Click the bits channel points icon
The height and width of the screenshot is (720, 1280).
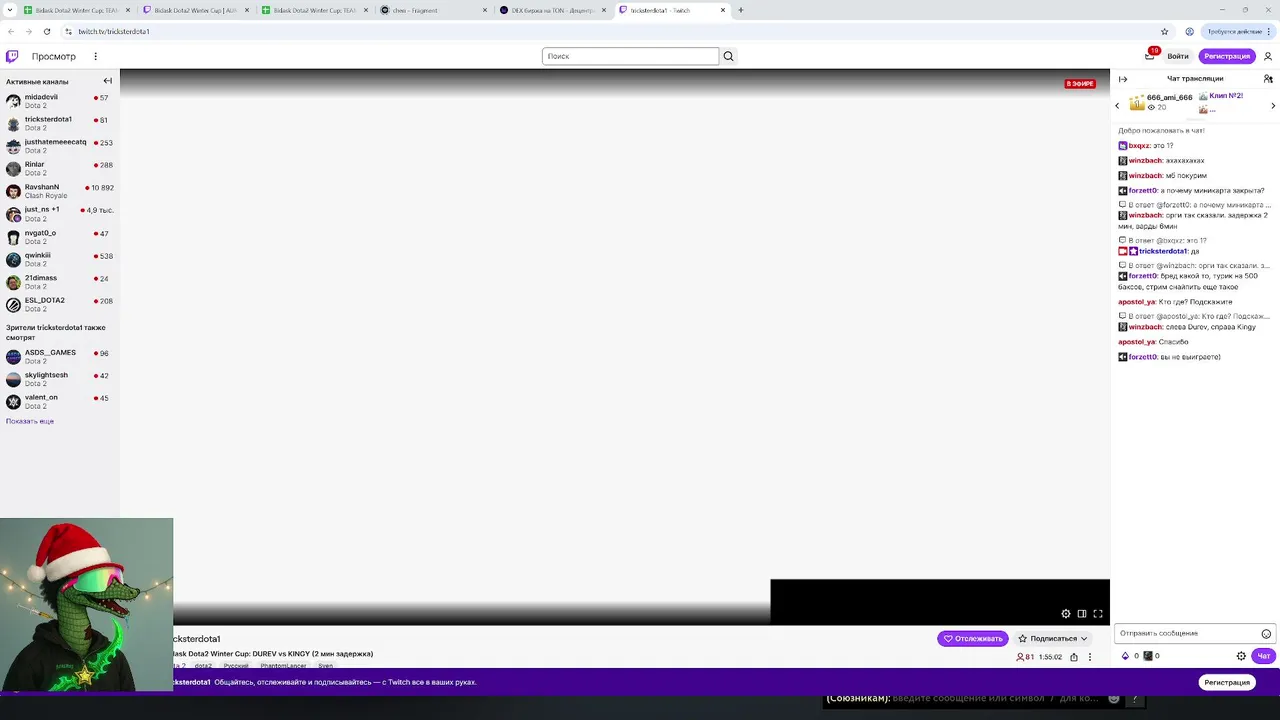click(x=1125, y=656)
